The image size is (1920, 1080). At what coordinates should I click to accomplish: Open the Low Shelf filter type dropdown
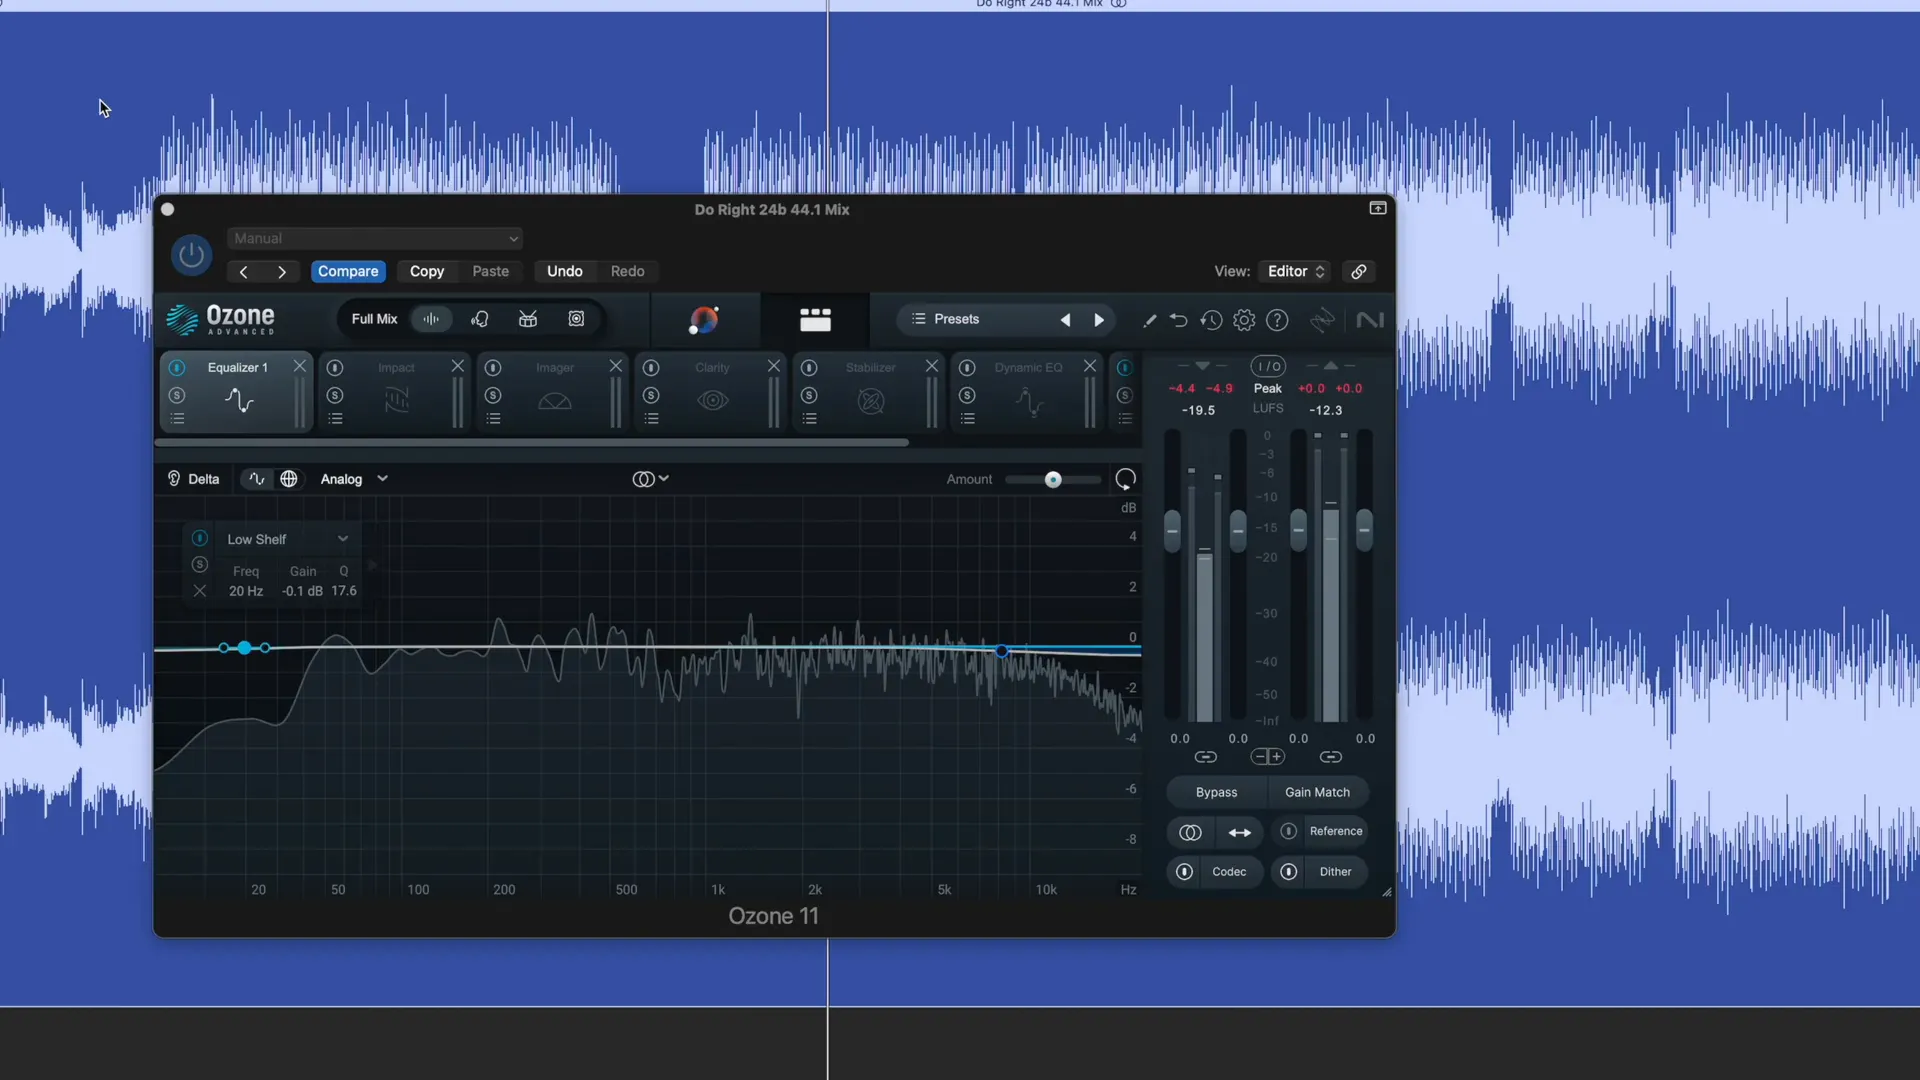(288, 539)
